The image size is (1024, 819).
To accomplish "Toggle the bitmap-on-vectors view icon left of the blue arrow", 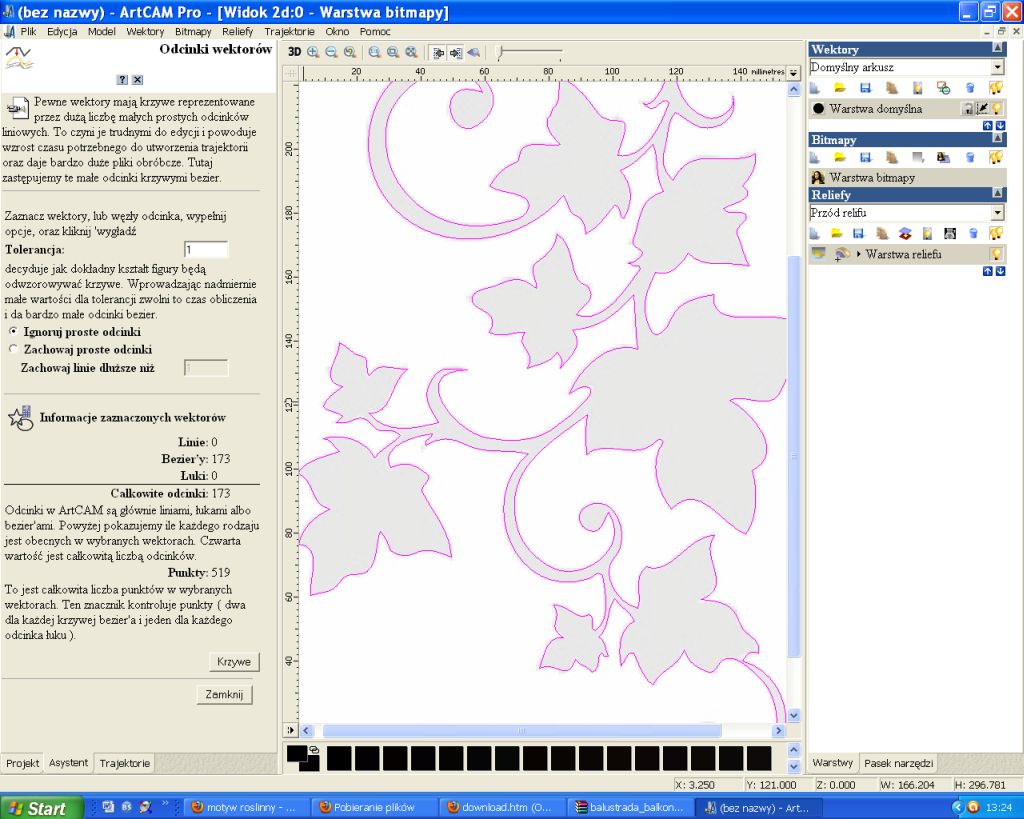I will 456,52.
